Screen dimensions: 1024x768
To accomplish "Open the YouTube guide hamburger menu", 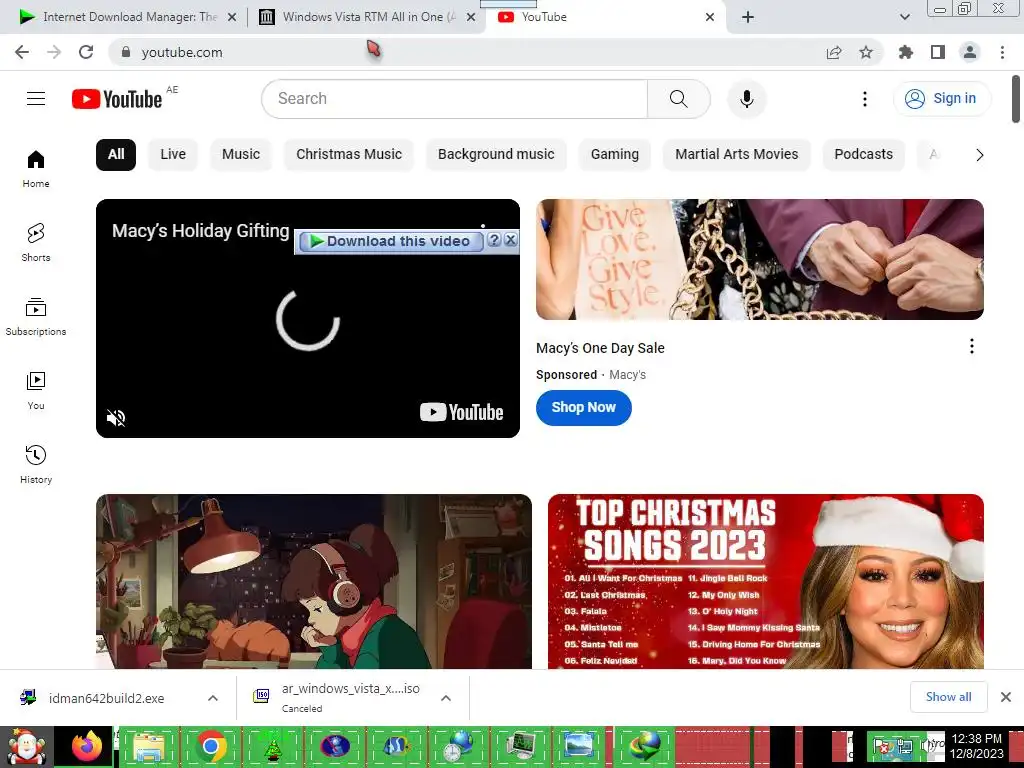I will click(36, 99).
